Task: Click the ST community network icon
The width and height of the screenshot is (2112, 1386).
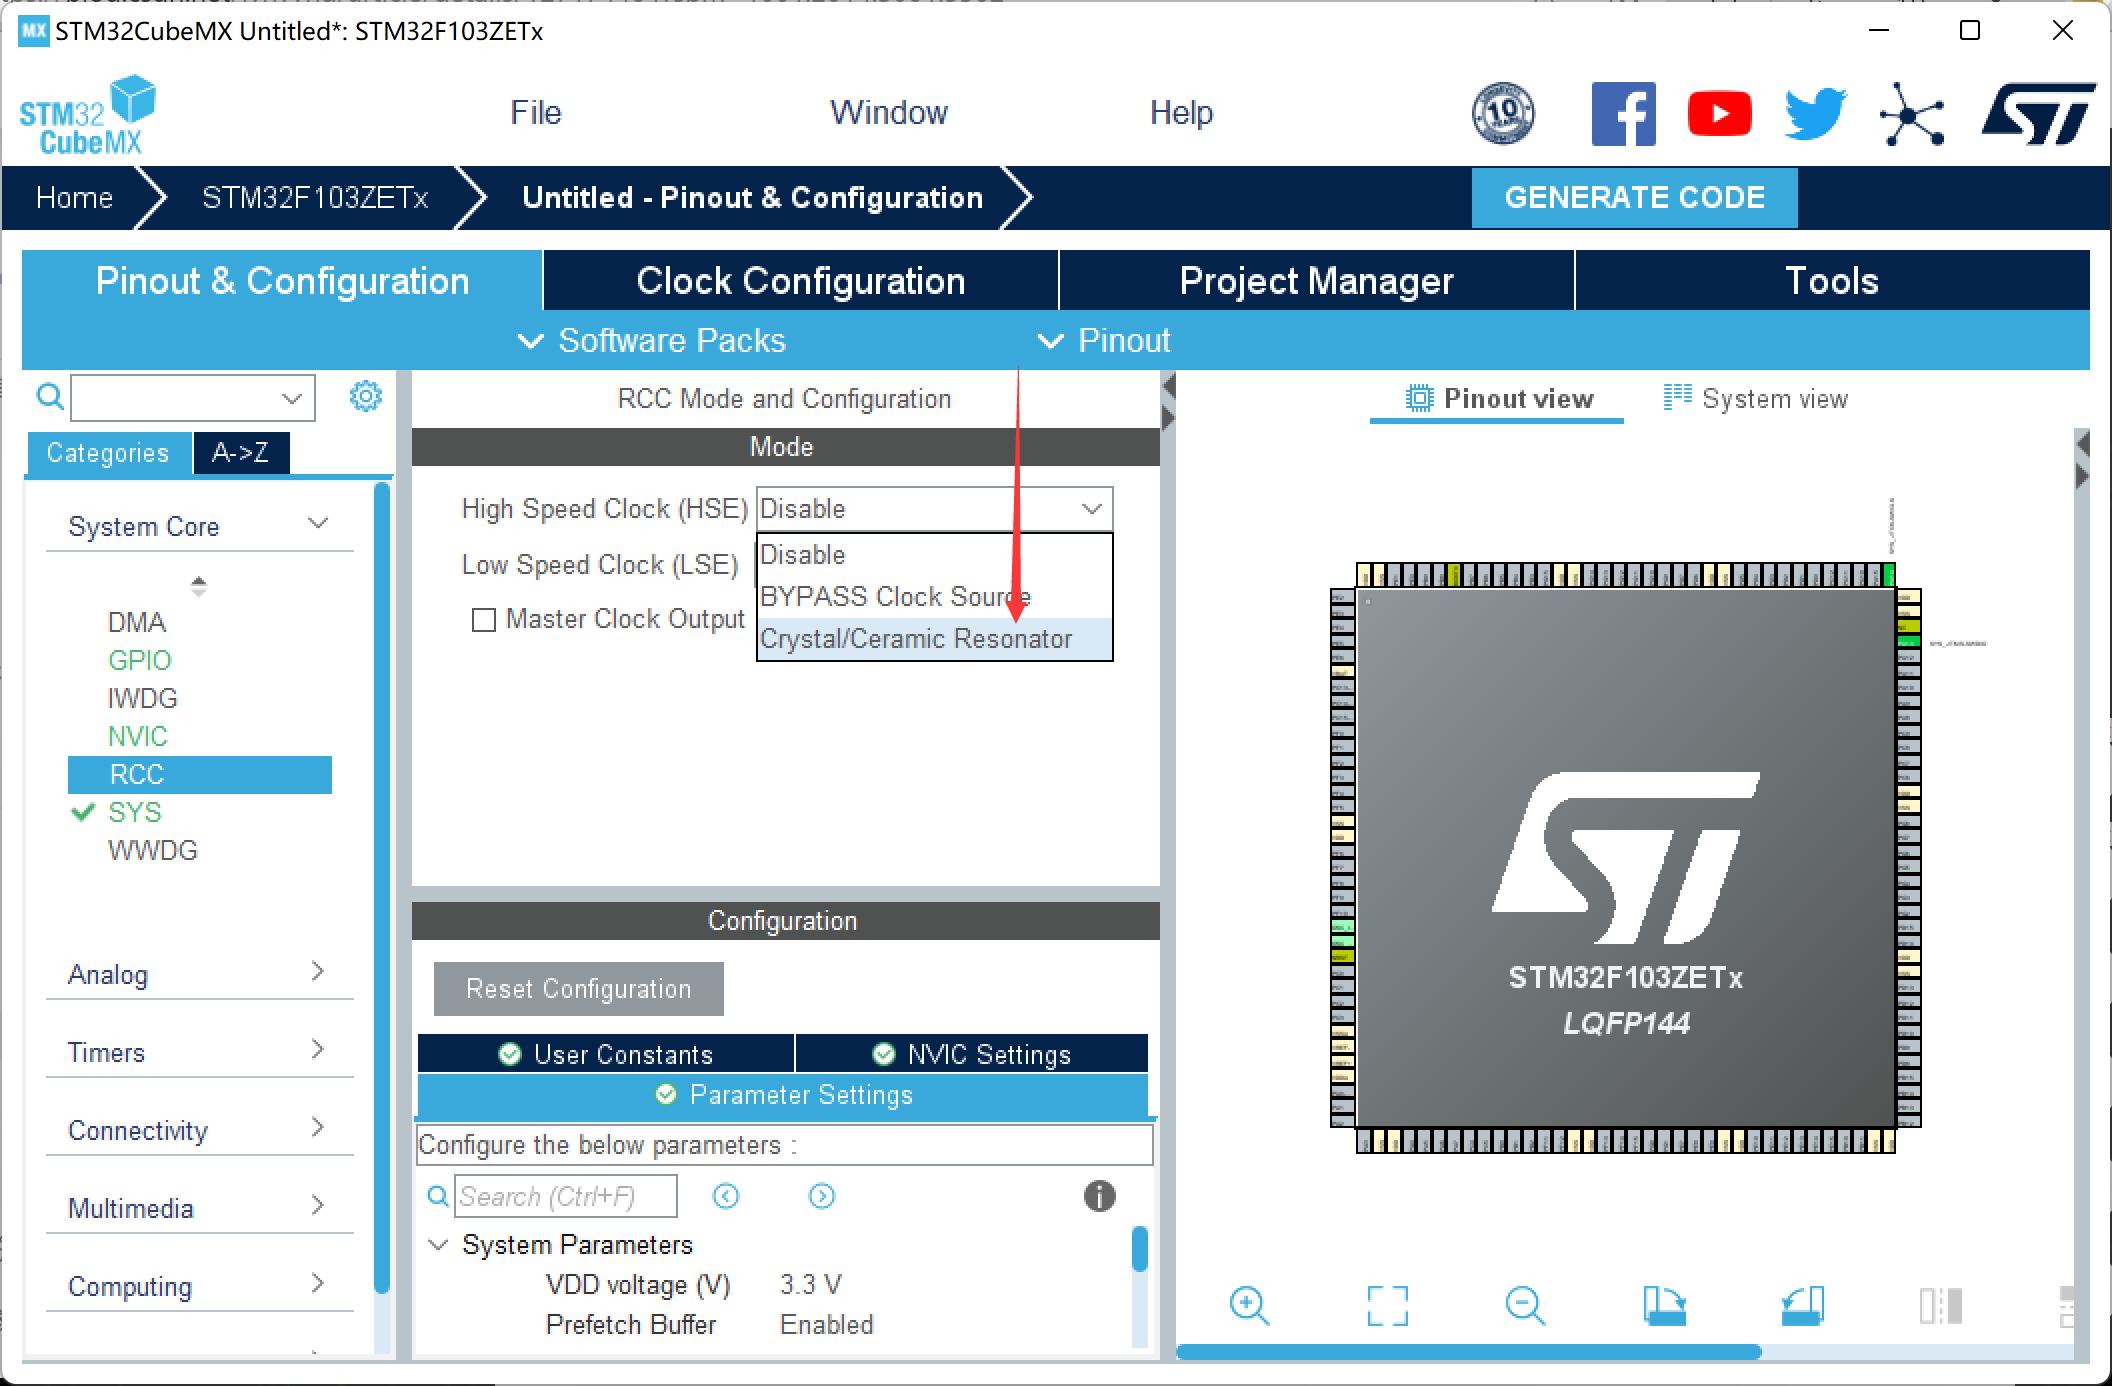Action: 1911,114
